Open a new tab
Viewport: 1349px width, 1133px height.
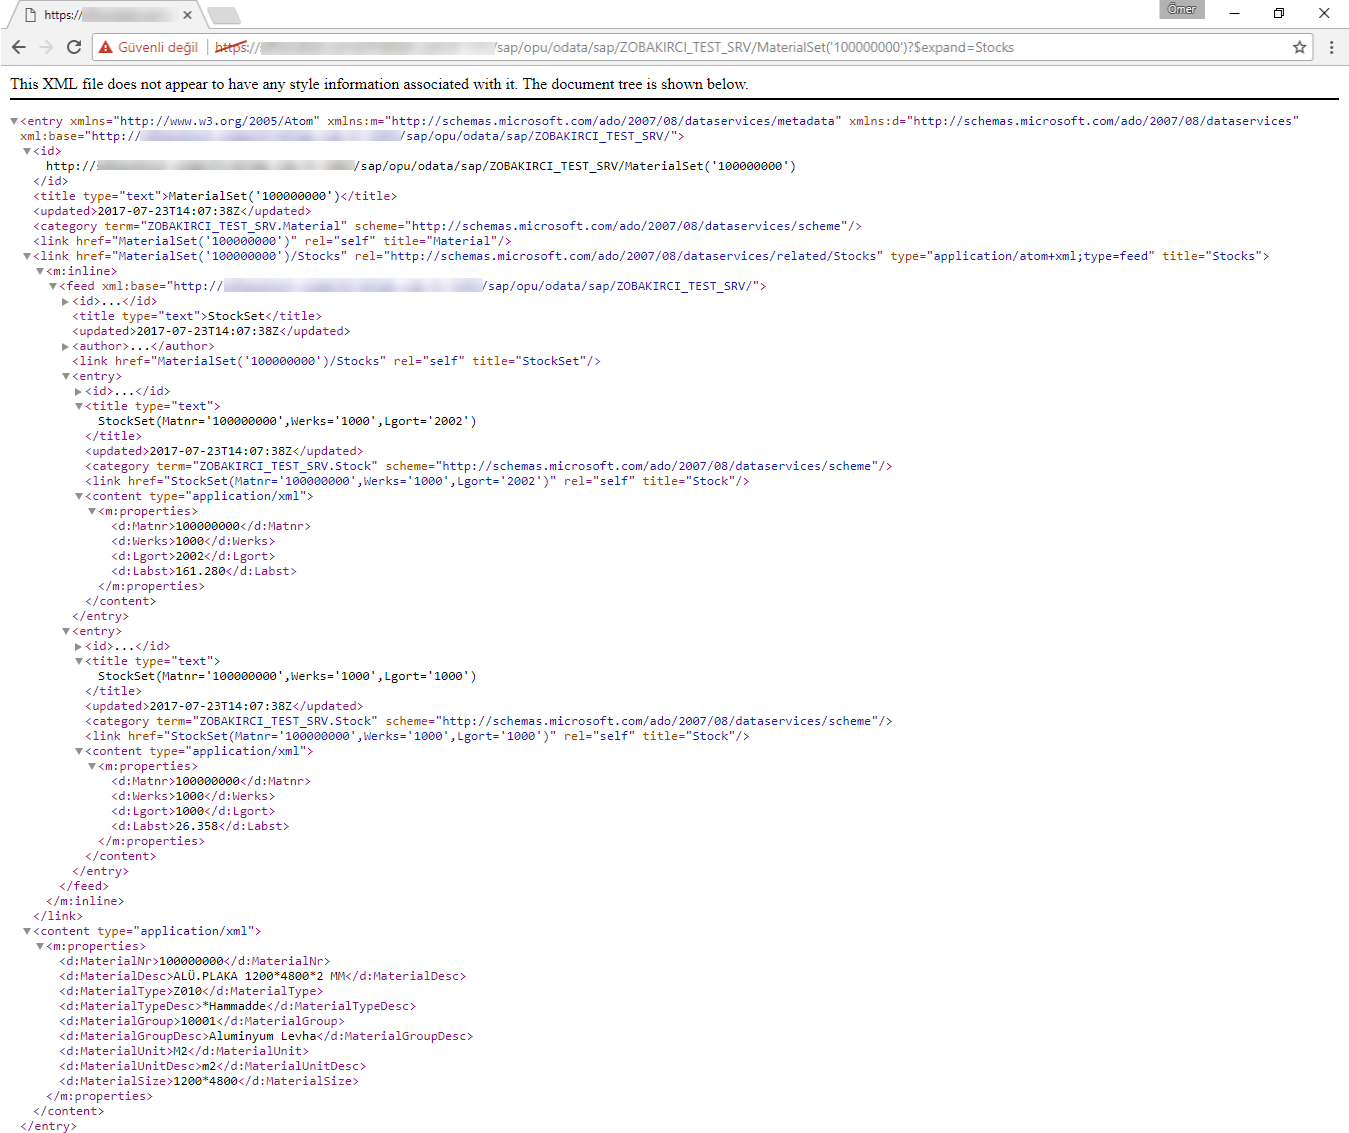[224, 15]
